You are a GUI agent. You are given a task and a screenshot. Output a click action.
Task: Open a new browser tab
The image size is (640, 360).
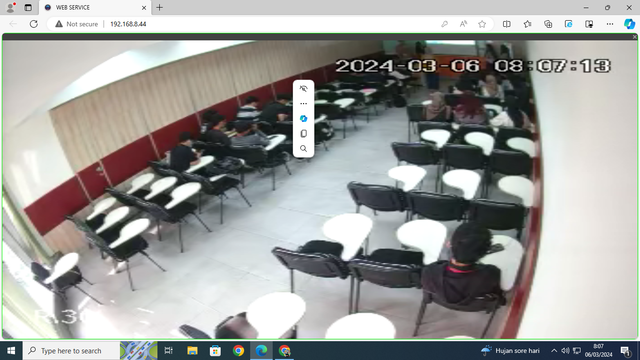pos(159,7)
